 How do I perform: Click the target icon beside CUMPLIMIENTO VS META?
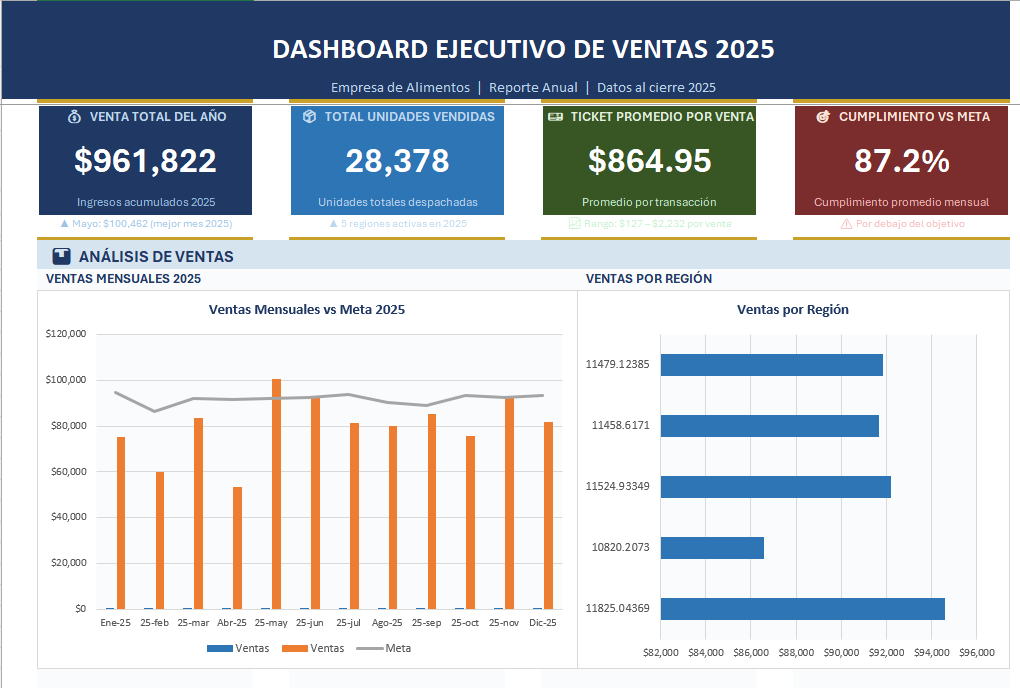[823, 117]
